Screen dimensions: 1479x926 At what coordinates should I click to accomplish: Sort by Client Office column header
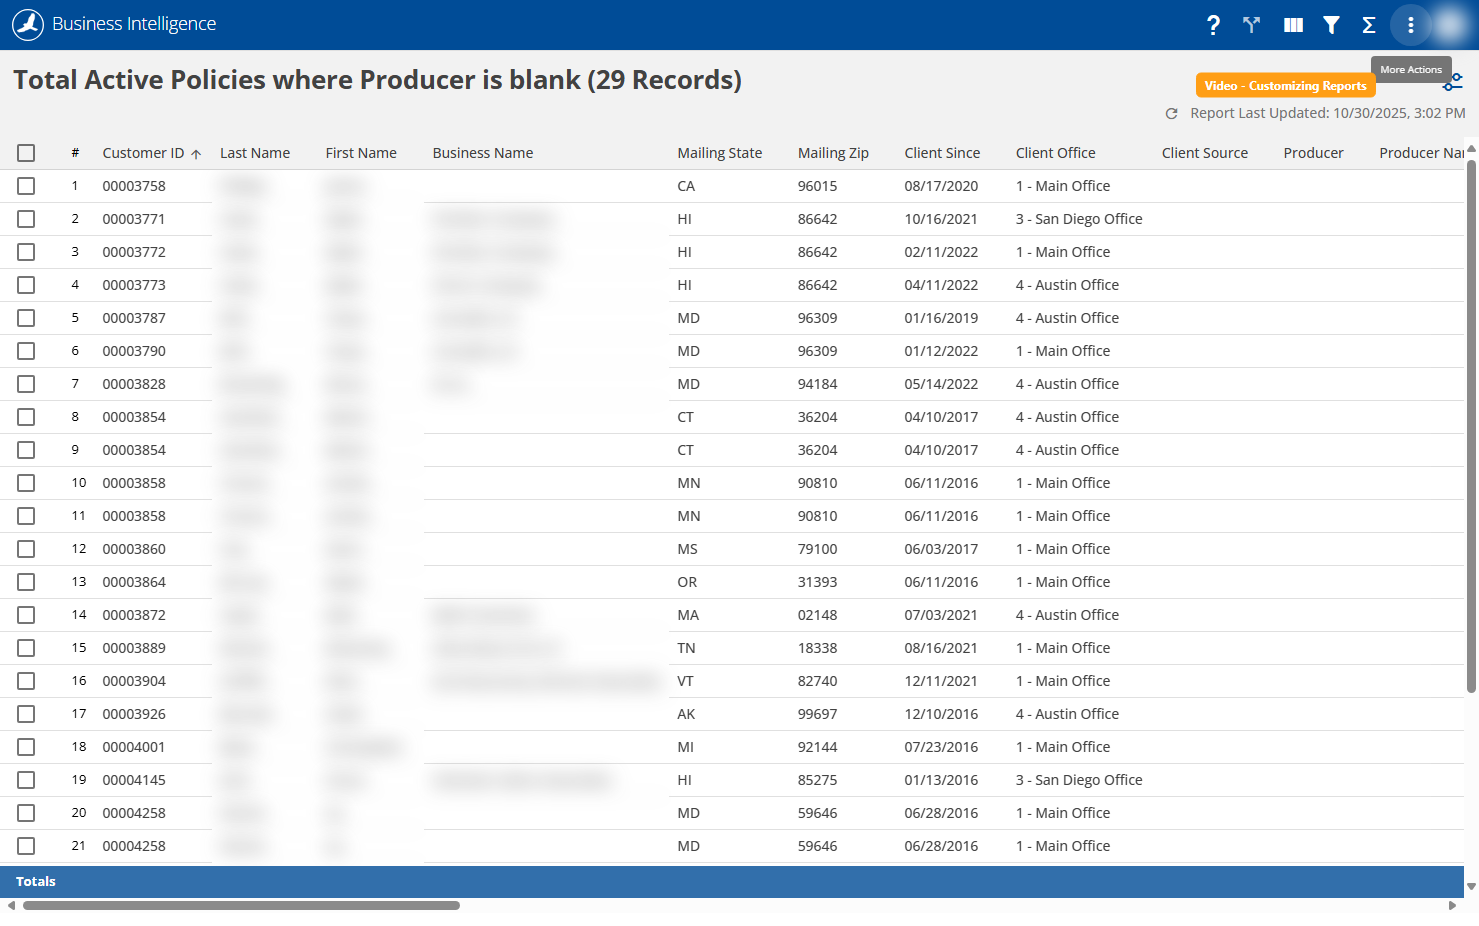coord(1056,153)
